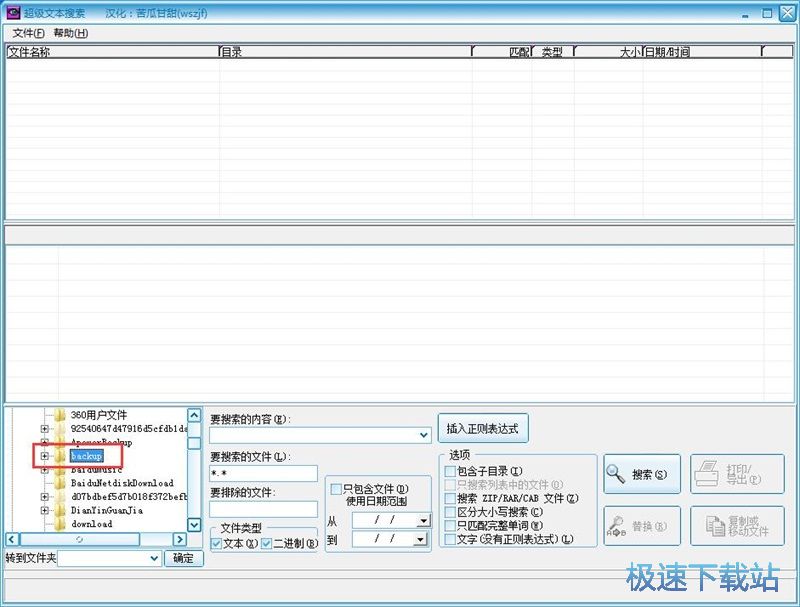Image resolution: width=800 pixels, height=607 pixels.
Task: Enable 只包含文件 date range checkbox
Action: (336, 489)
